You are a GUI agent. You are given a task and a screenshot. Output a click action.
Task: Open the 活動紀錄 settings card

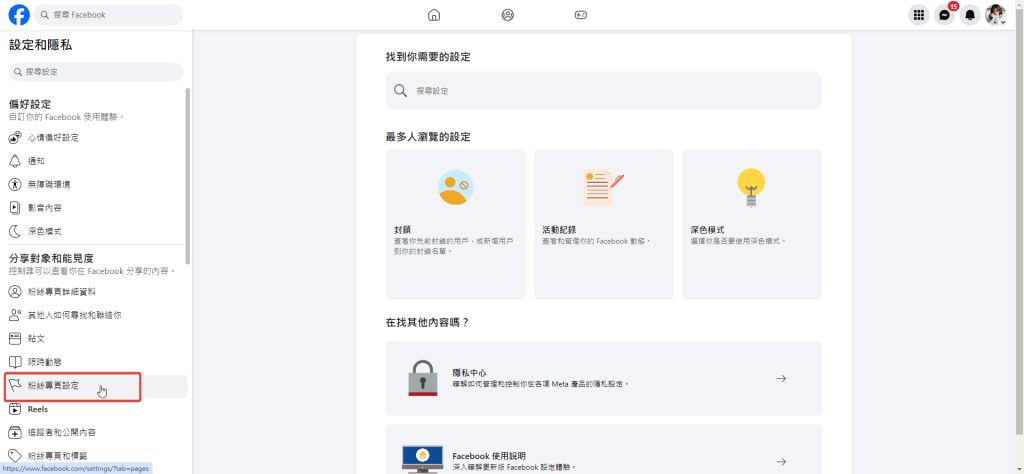(603, 224)
